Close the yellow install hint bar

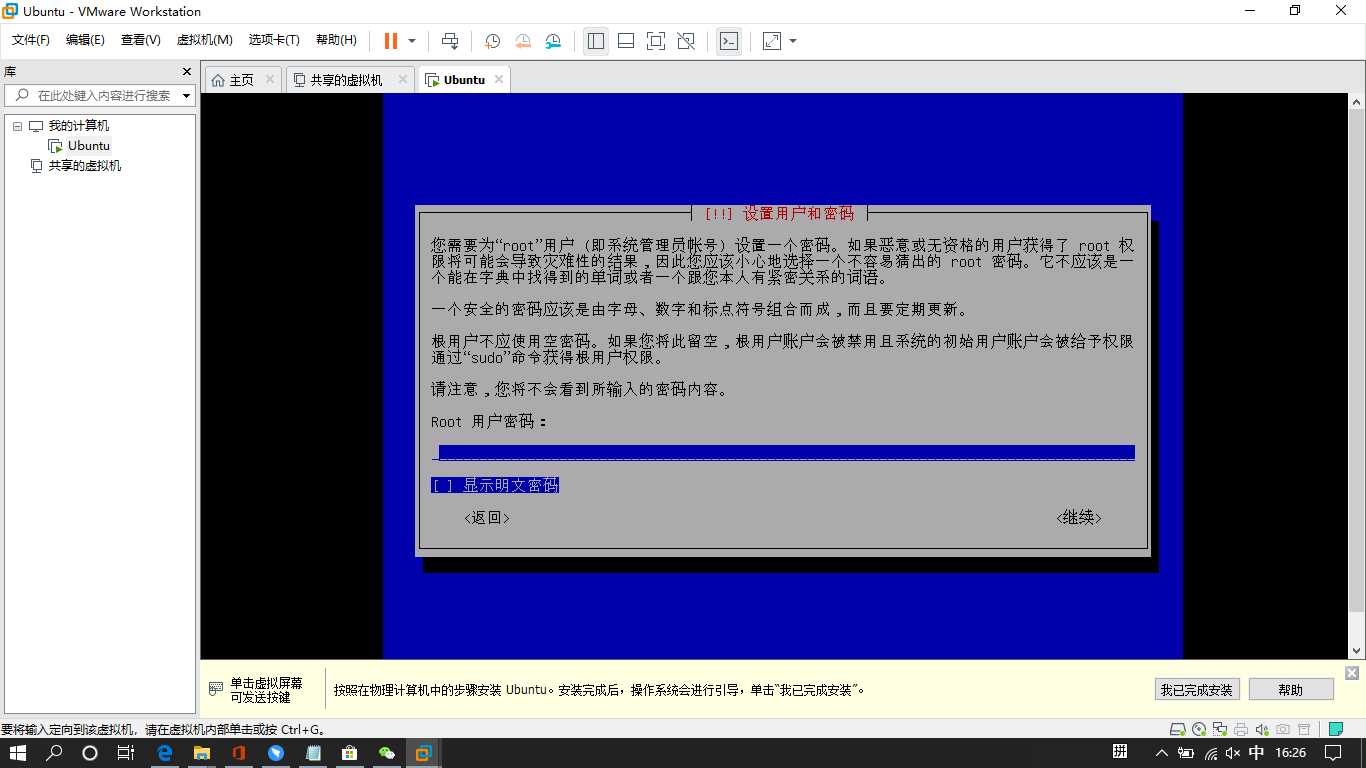coord(1352,673)
